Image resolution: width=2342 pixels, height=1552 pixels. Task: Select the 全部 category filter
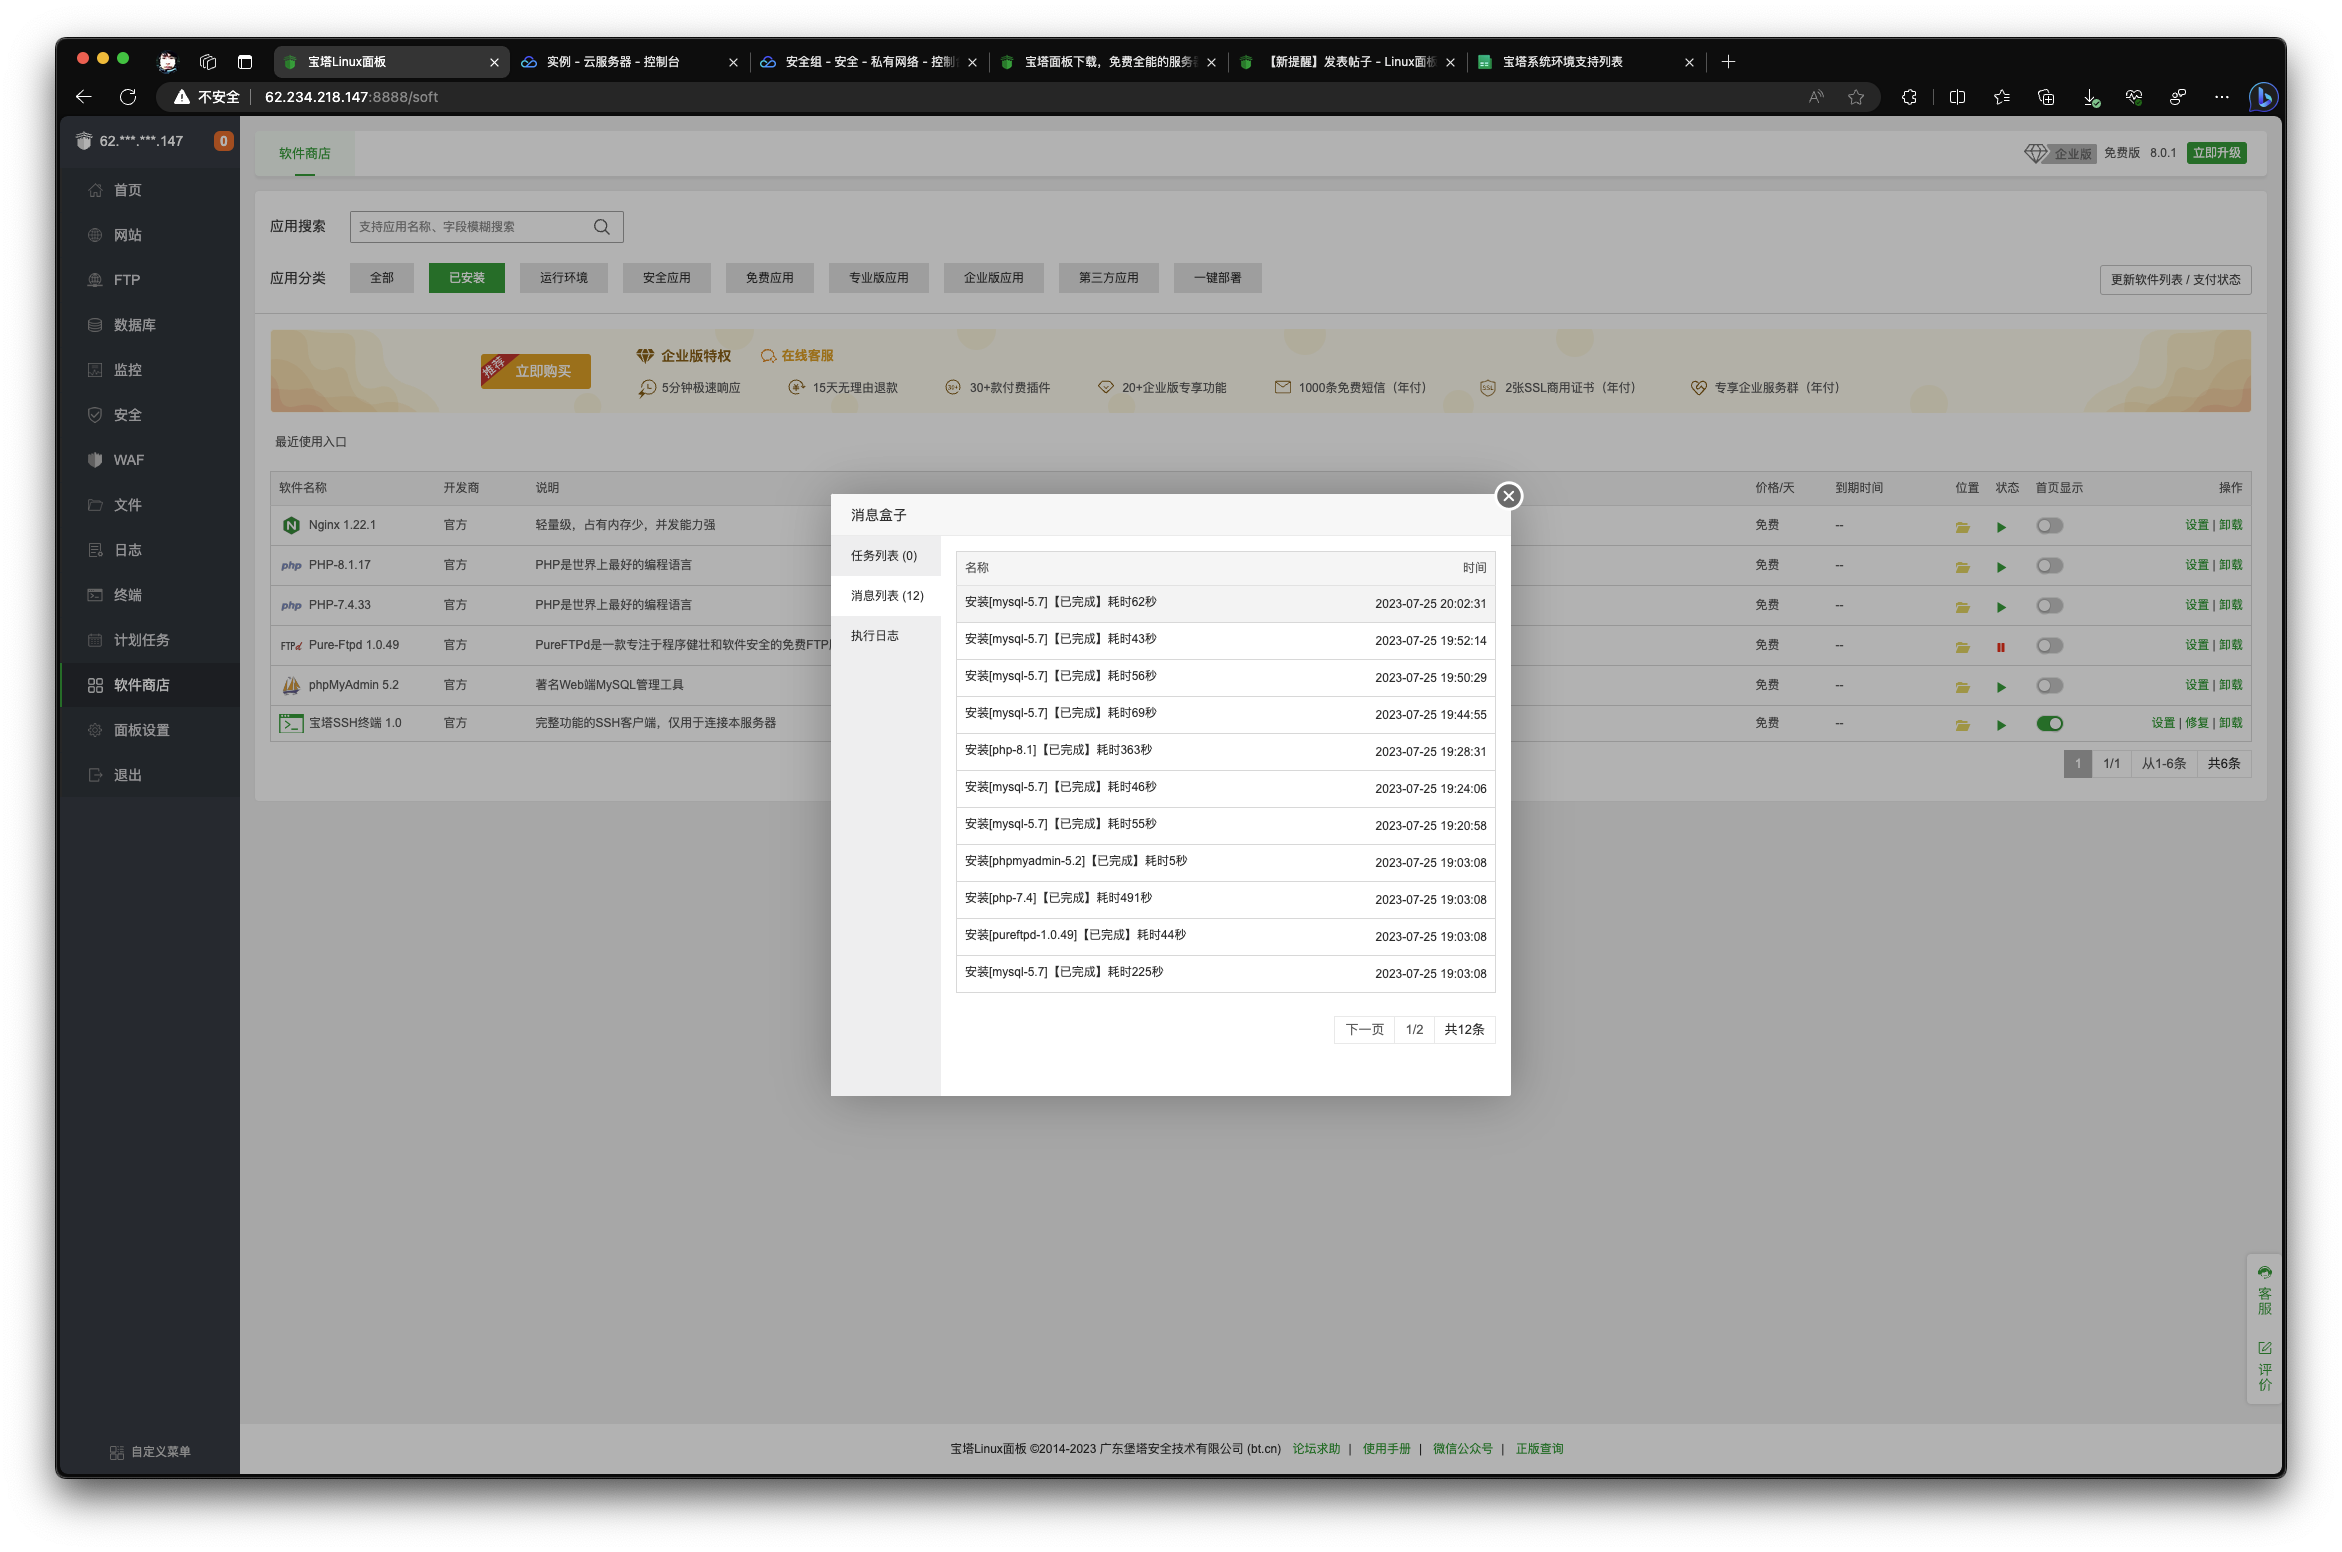(x=382, y=278)
